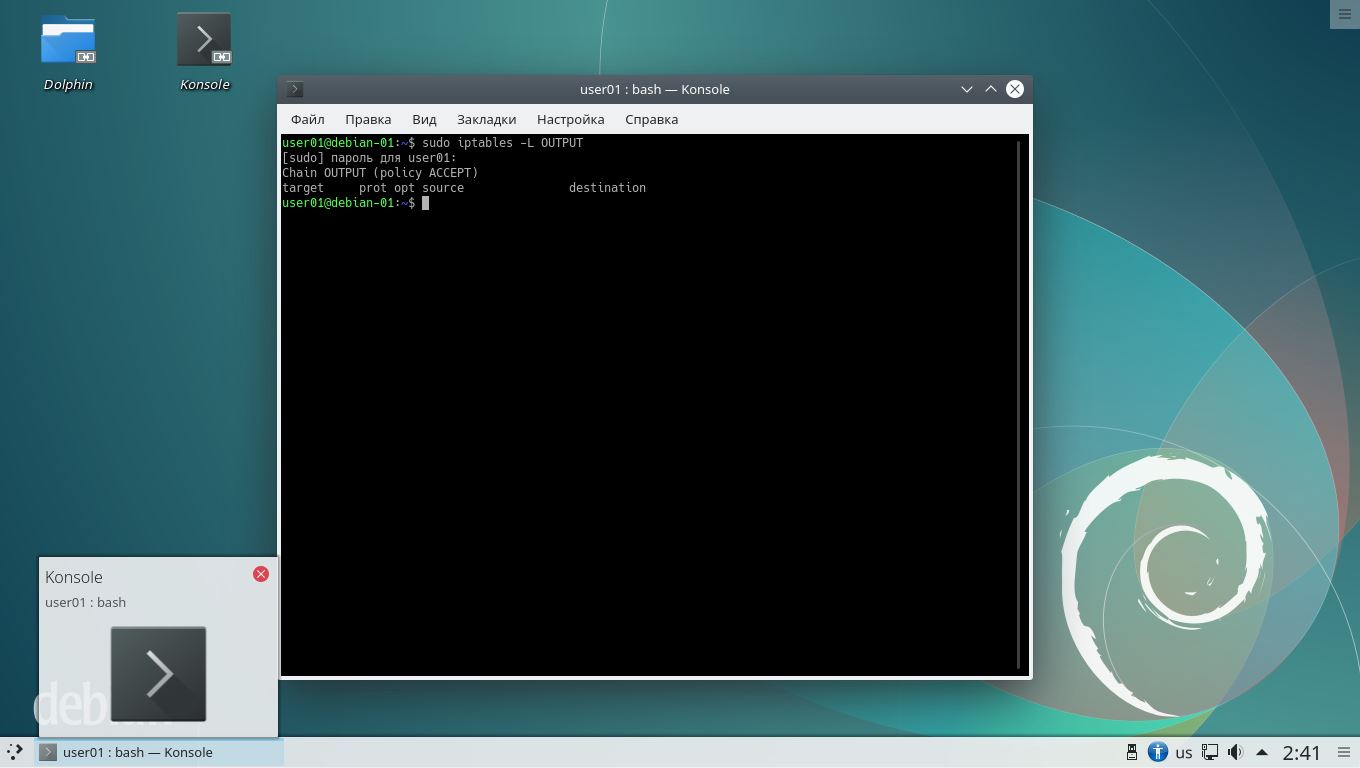Switch keyboard layout via the us indicator
1360x768 pixels.
coord(1184,752)
